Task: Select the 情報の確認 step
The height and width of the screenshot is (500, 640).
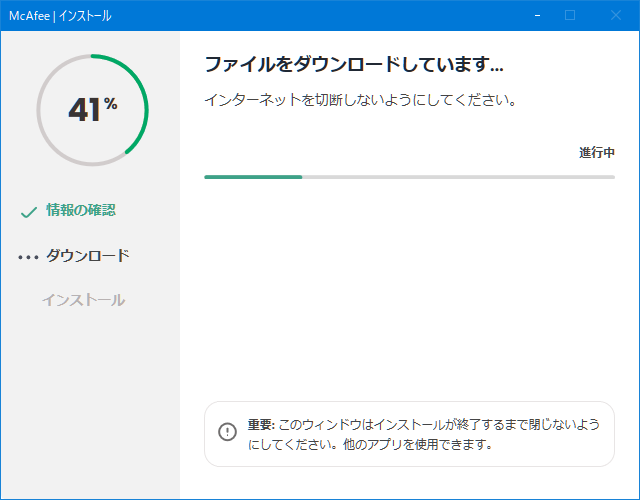Action: [x=81, y=210]
